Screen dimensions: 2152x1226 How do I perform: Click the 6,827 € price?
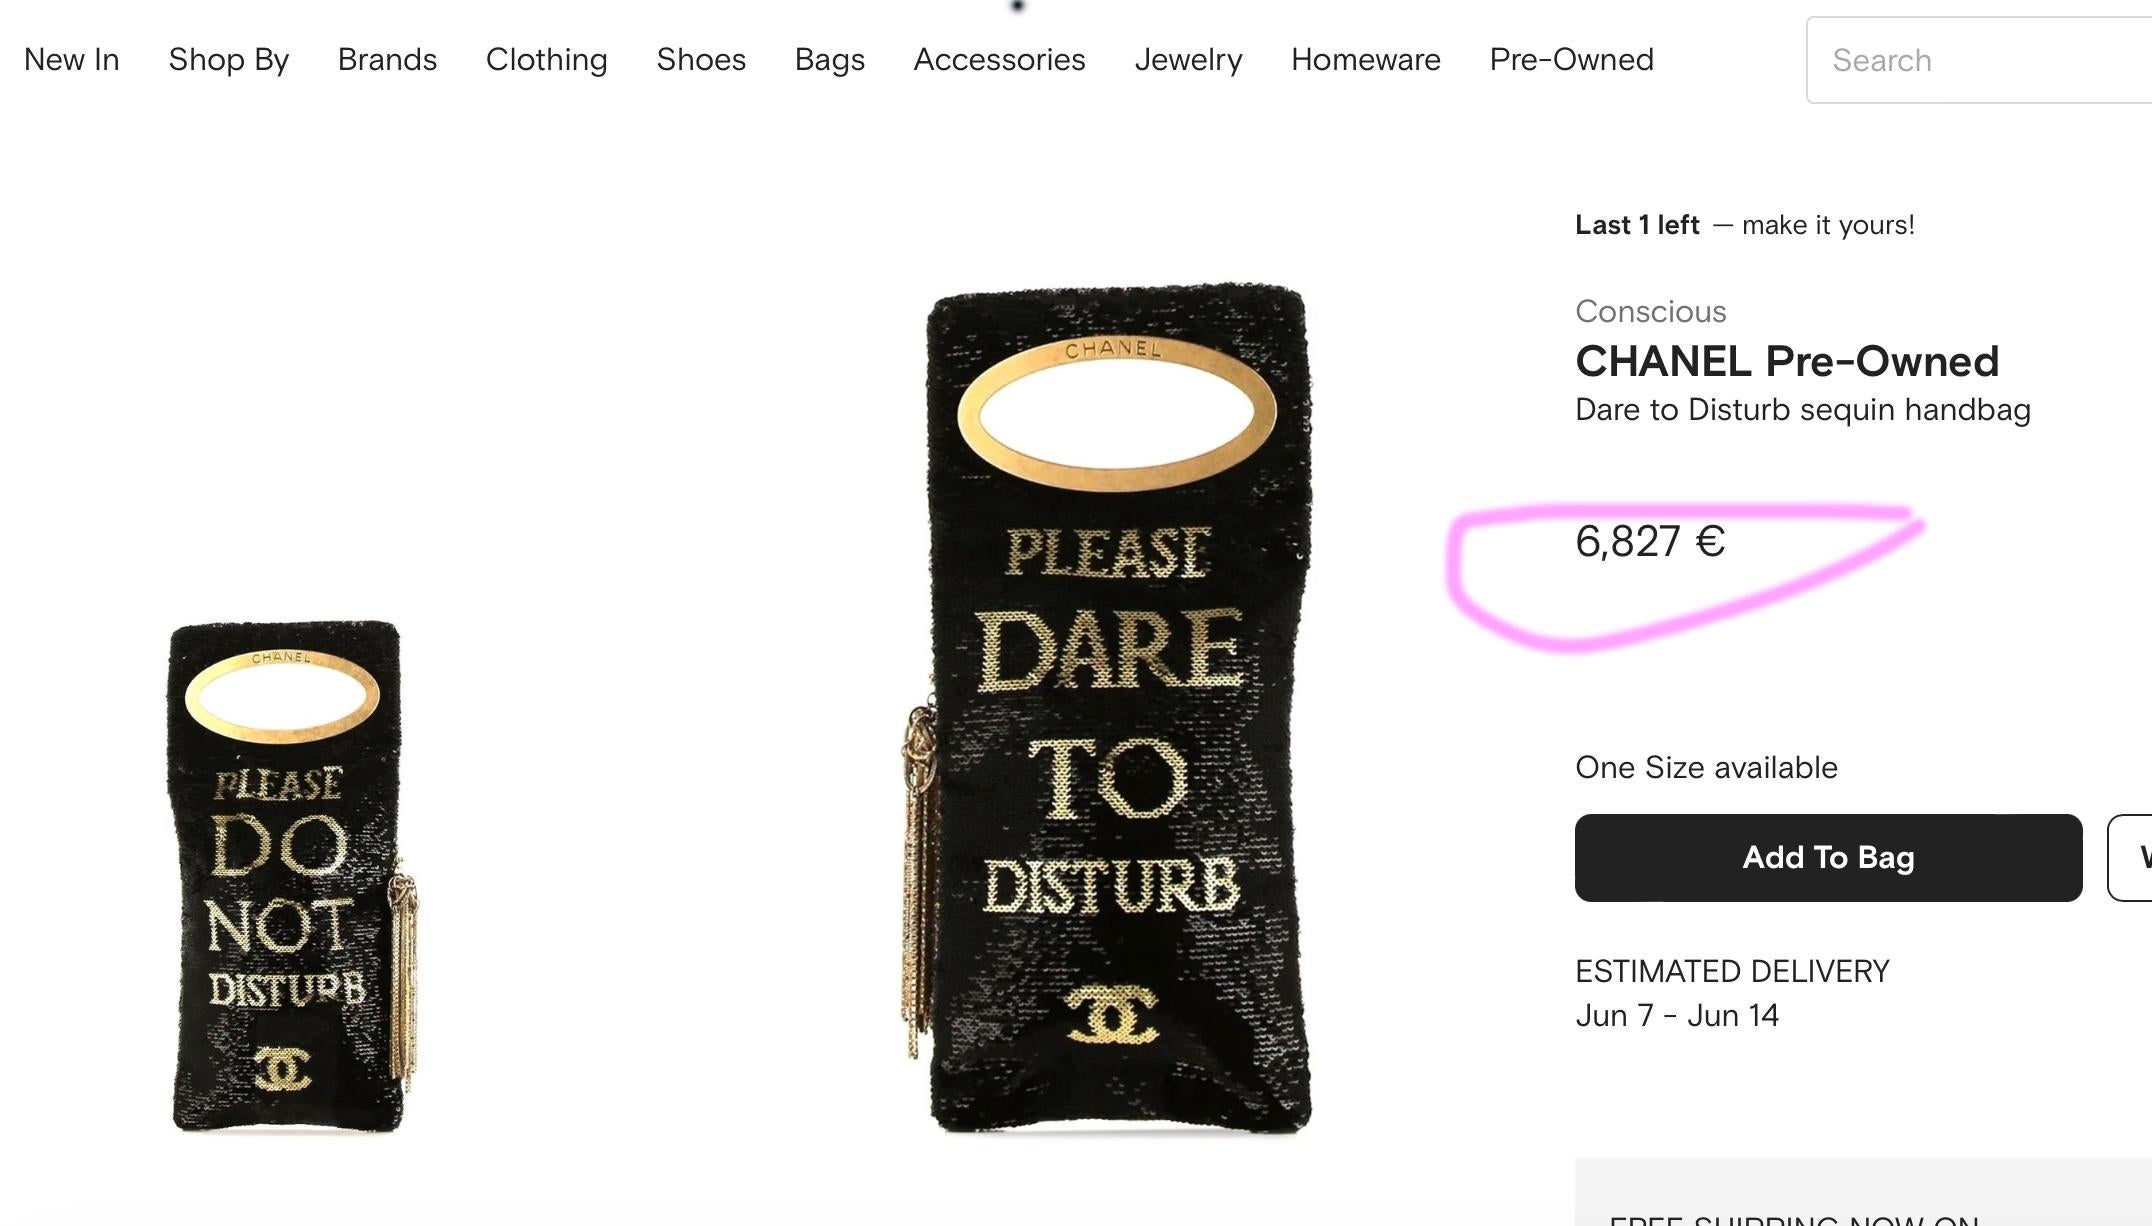click(x=1650, y=542)
